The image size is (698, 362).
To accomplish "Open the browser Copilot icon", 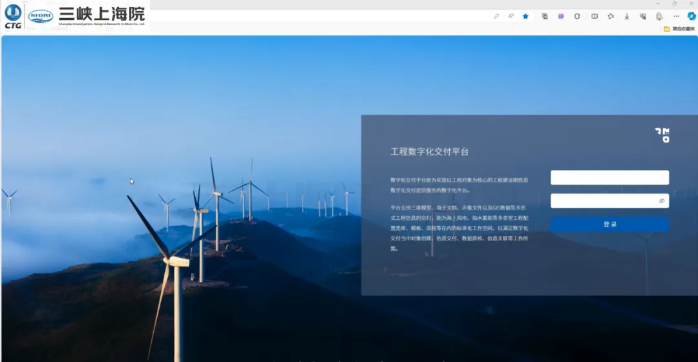I will [x=691, y=16].
